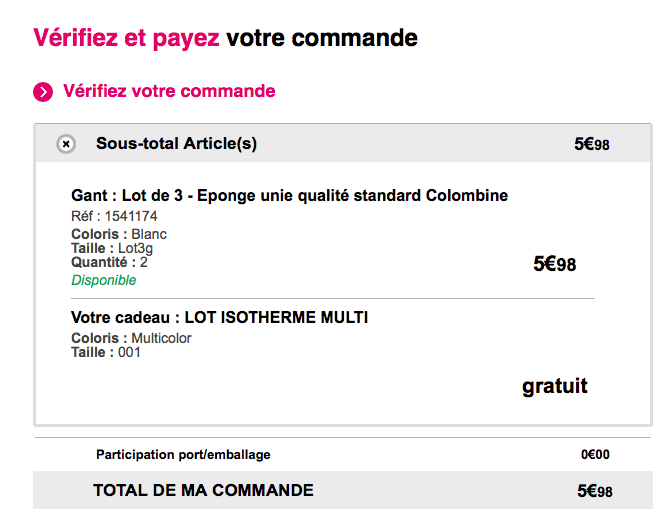The width and height of the screenshot is (672, 529).
Task: Open the Gant Lot de 3 Eponge product title
Action: pos(289,195)
